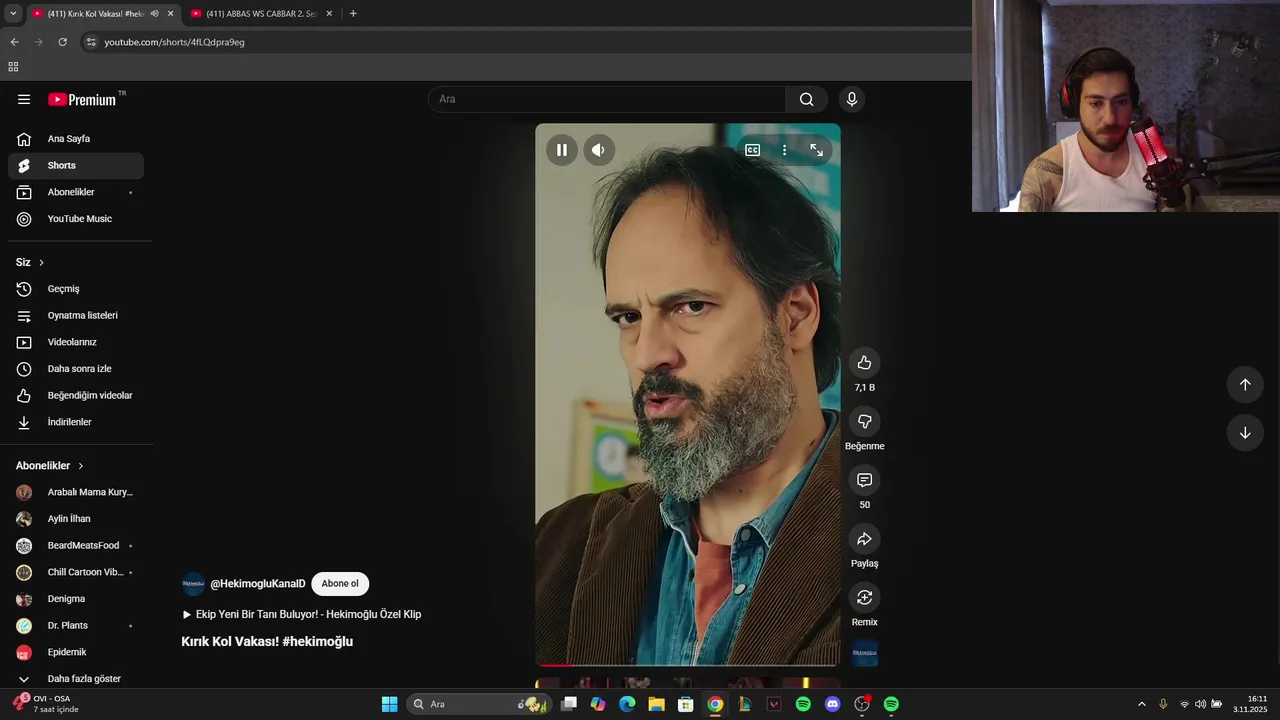Screen dimensions: 1280x720
Task: Open Oynatma listeleri playlists
Action: (x=76, y=316)
